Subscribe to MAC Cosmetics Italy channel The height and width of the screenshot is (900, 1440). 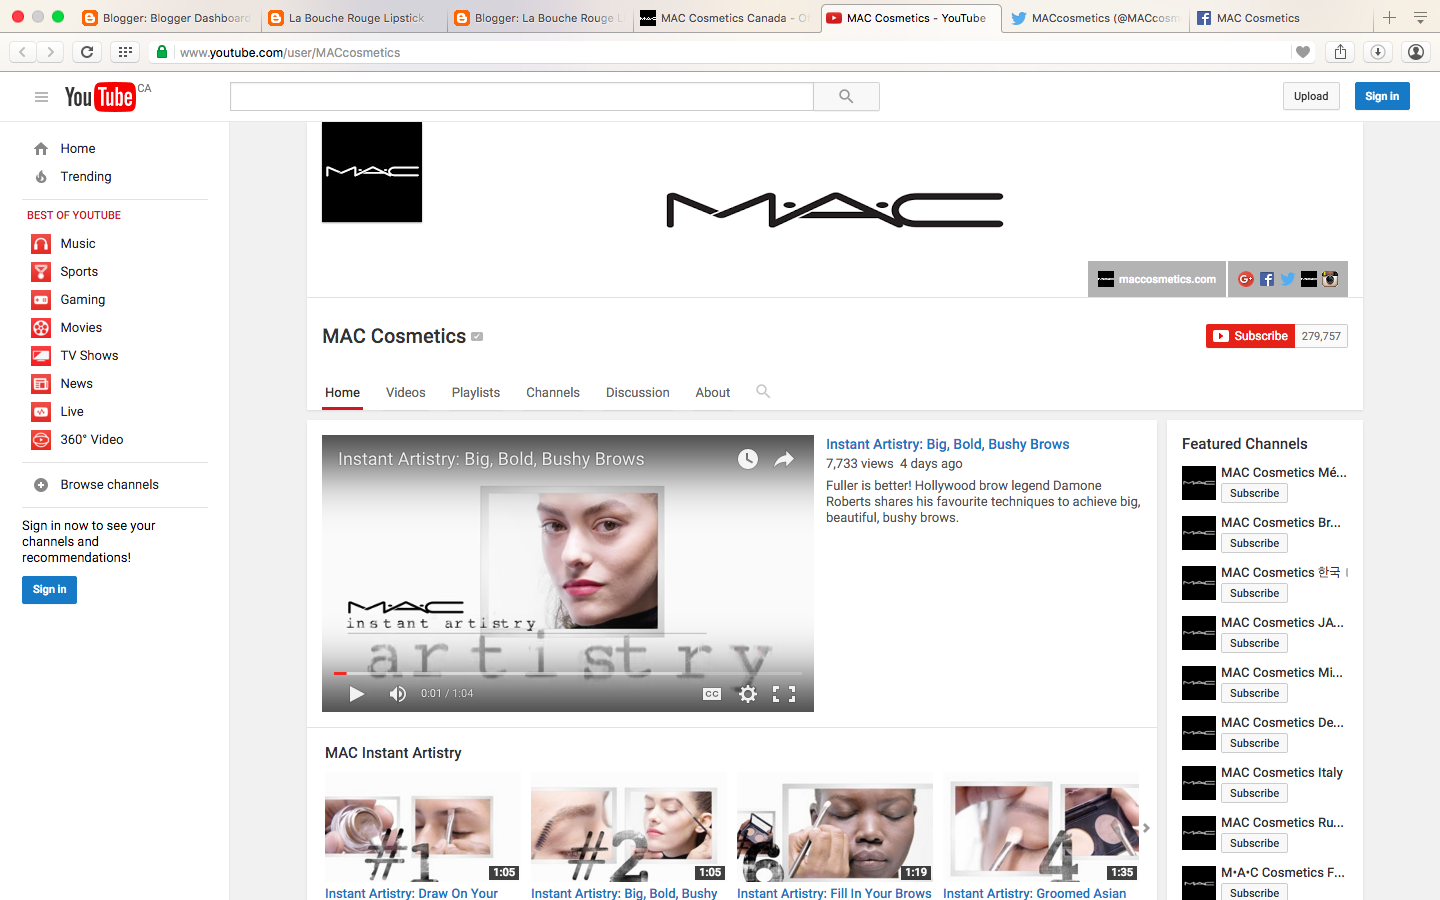(x=1254, y=793)
